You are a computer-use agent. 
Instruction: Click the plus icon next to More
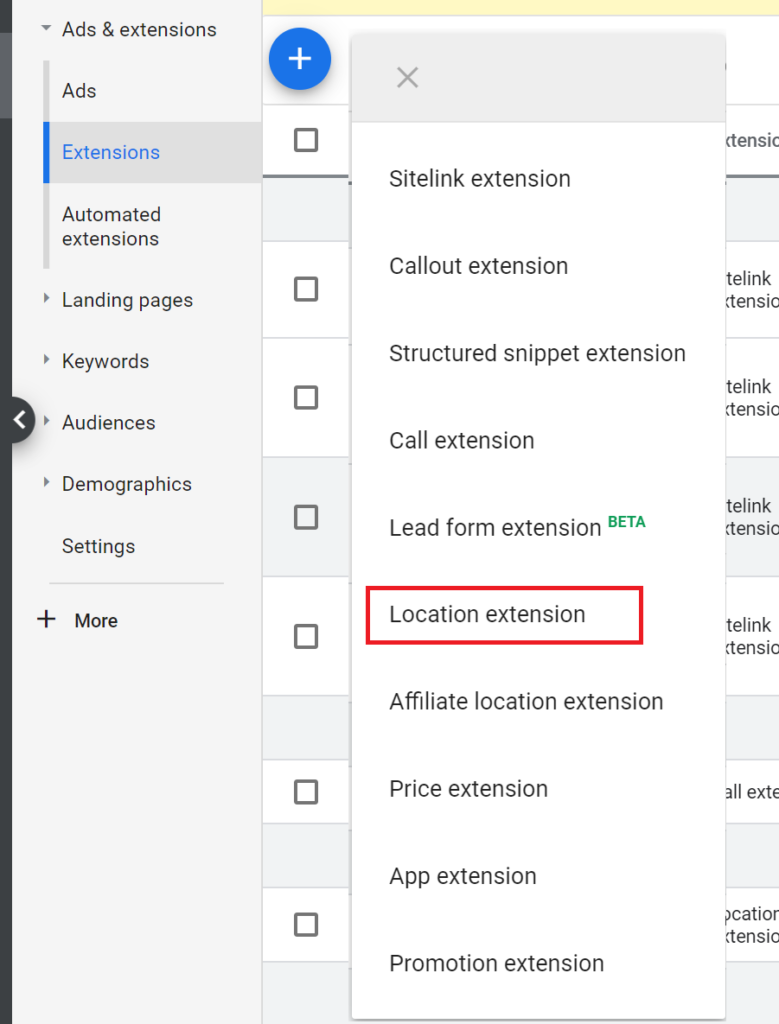coord(46,619)
